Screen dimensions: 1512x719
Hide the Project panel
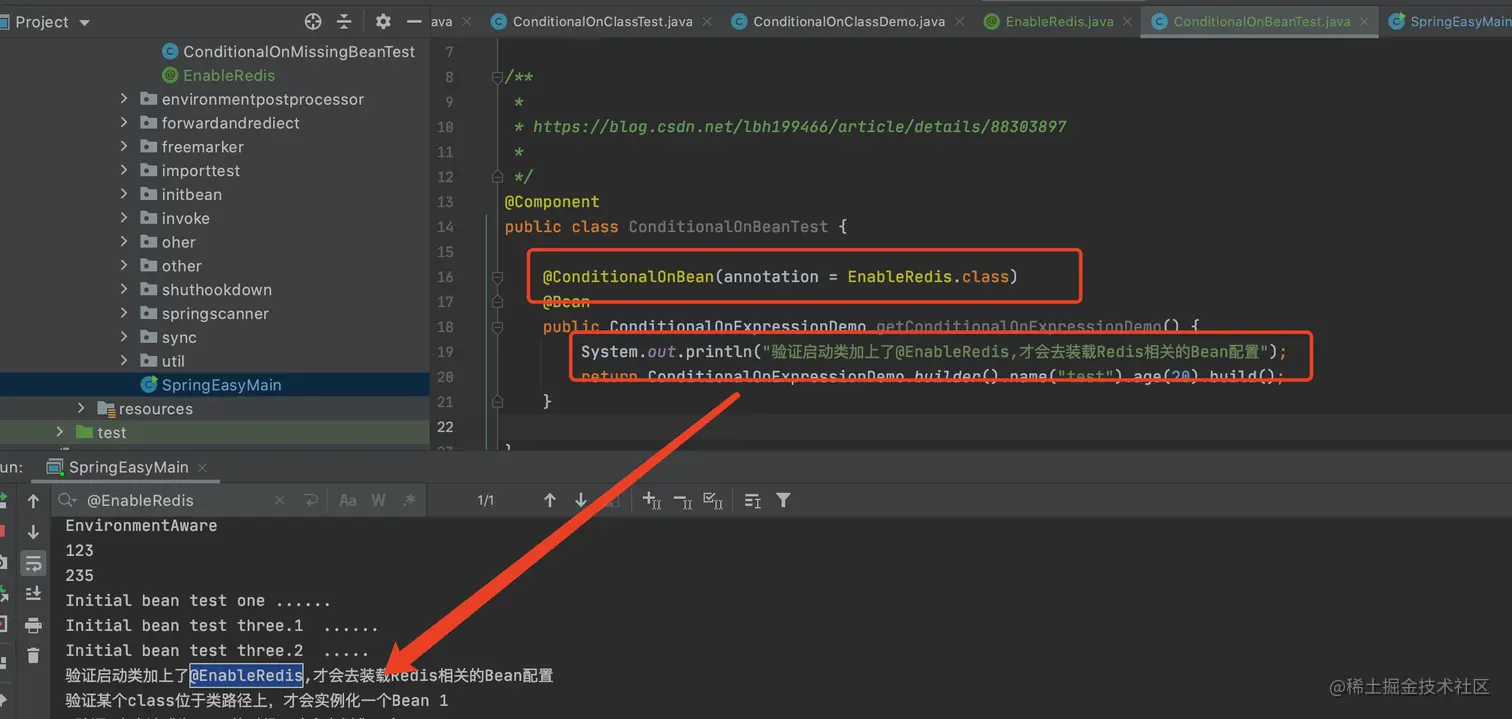click(414, 21)
